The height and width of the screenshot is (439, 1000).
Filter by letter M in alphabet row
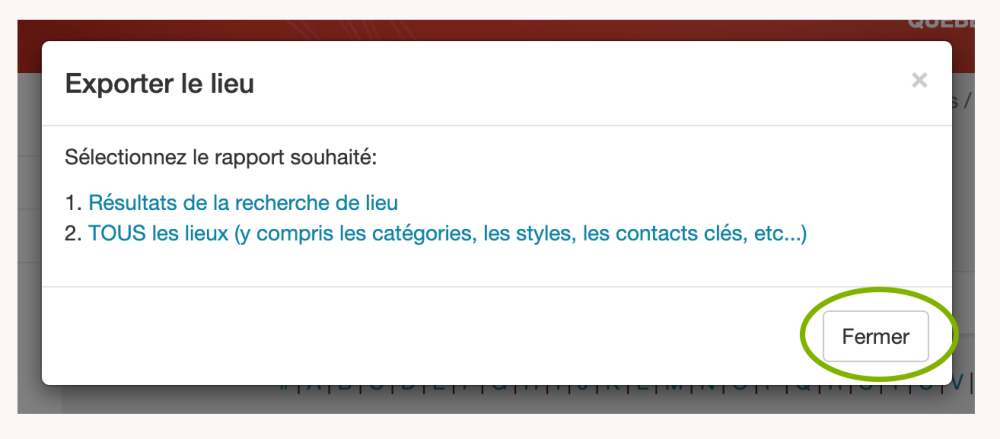pos(675,383)
